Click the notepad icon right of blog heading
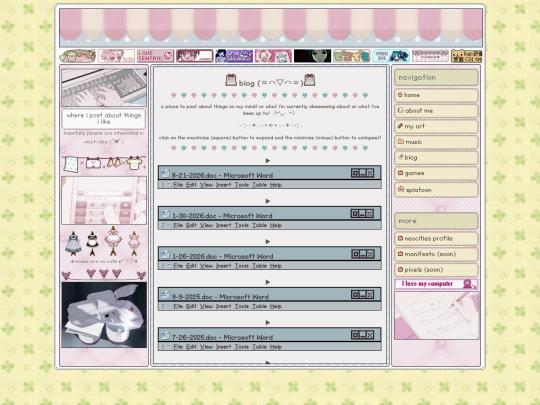 (309, 80)
